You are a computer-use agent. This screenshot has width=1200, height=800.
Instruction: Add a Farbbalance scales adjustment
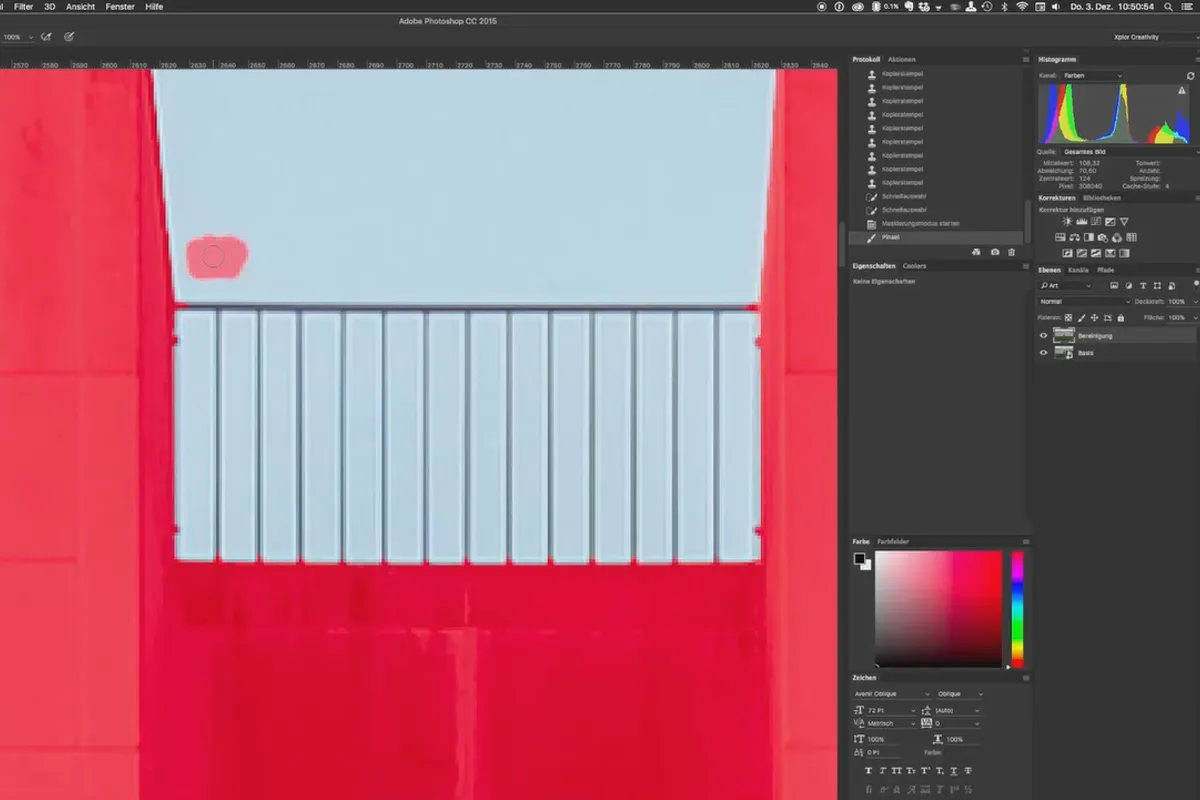pyautogui.click(x=1074, y=238)
